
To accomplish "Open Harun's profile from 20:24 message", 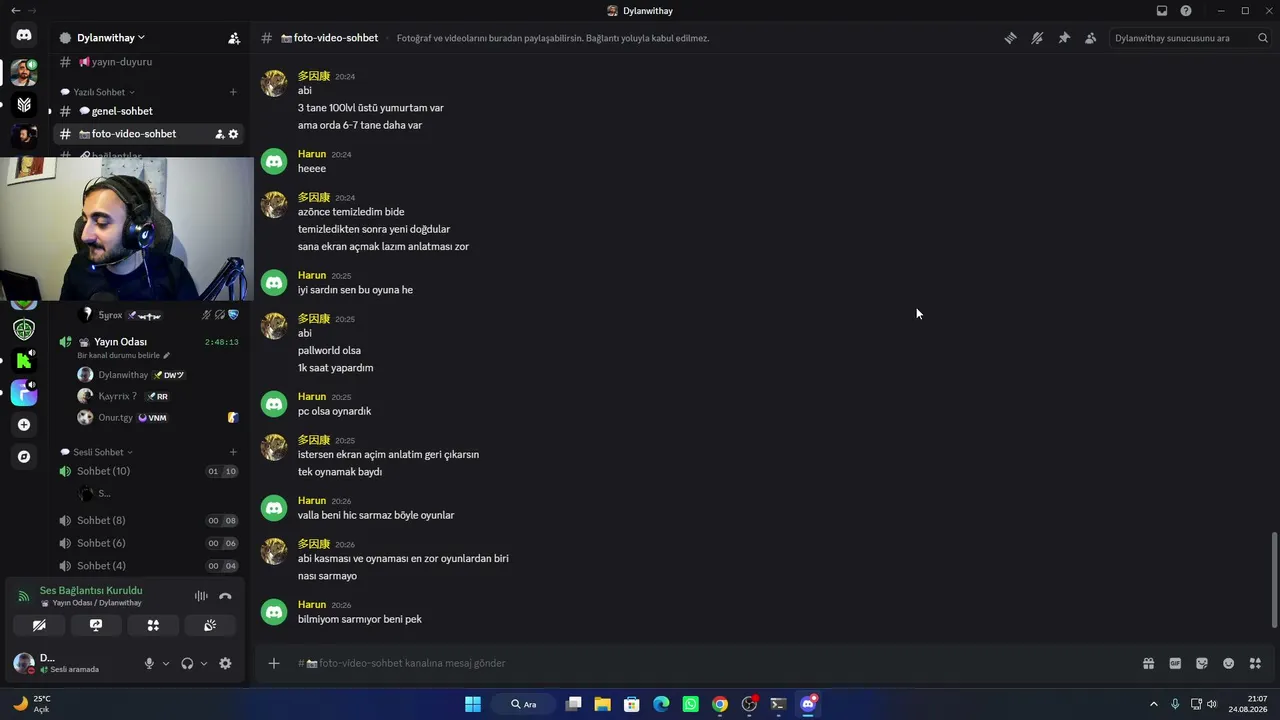I will (312, 154).
